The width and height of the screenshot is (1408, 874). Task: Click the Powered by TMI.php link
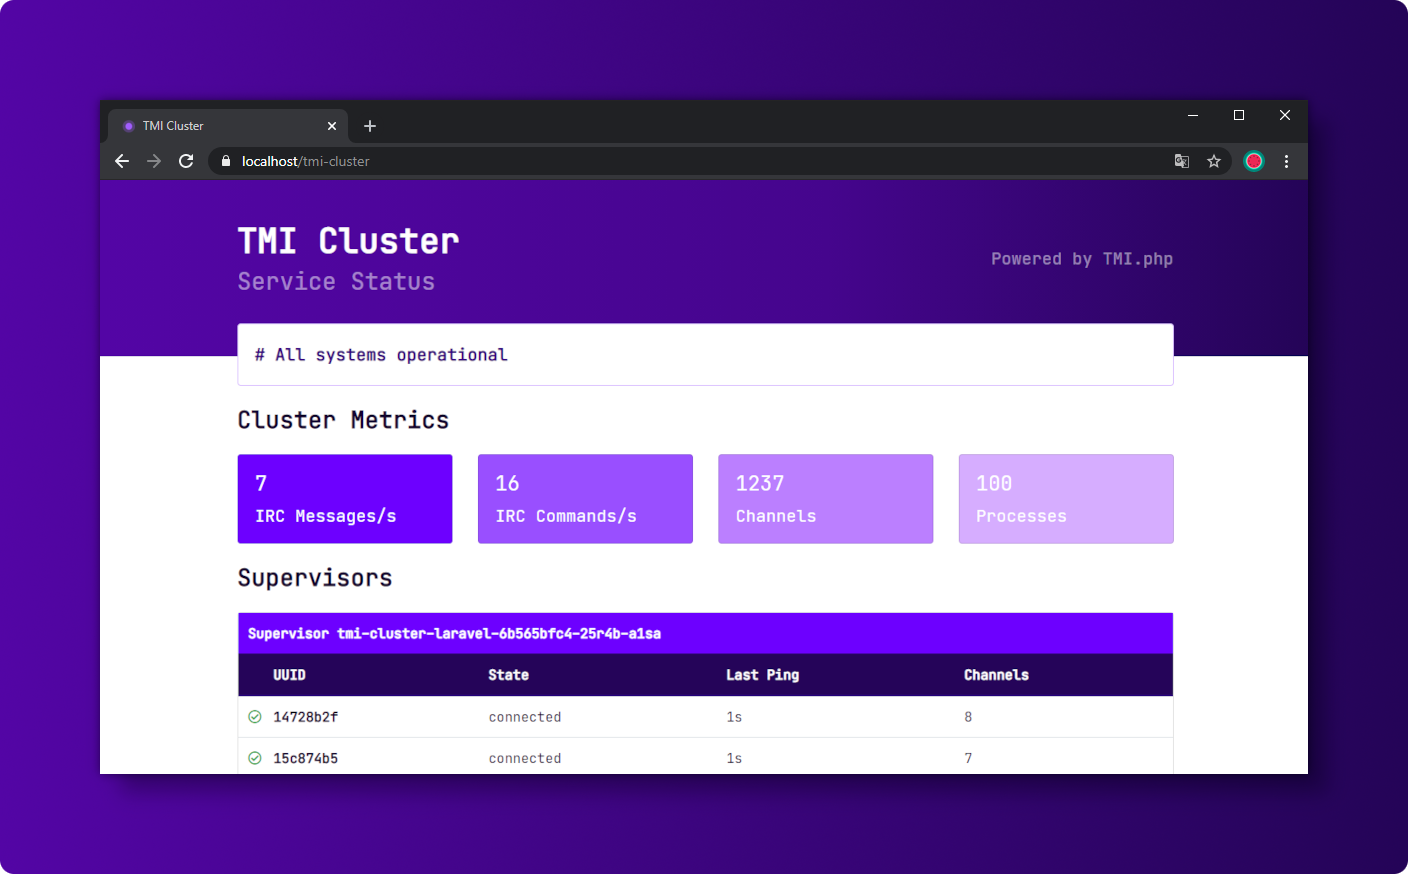(1082, 259)
